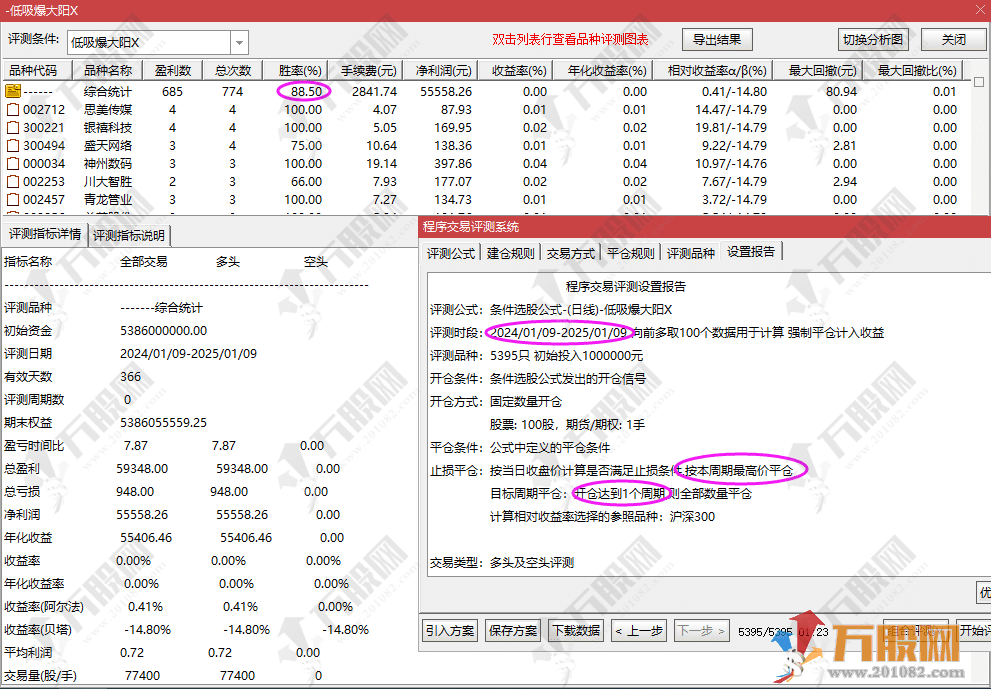Select the 思美传媒 row name
Image resolution: width=991 pixels, height=689 pixels.
[107, 109]
